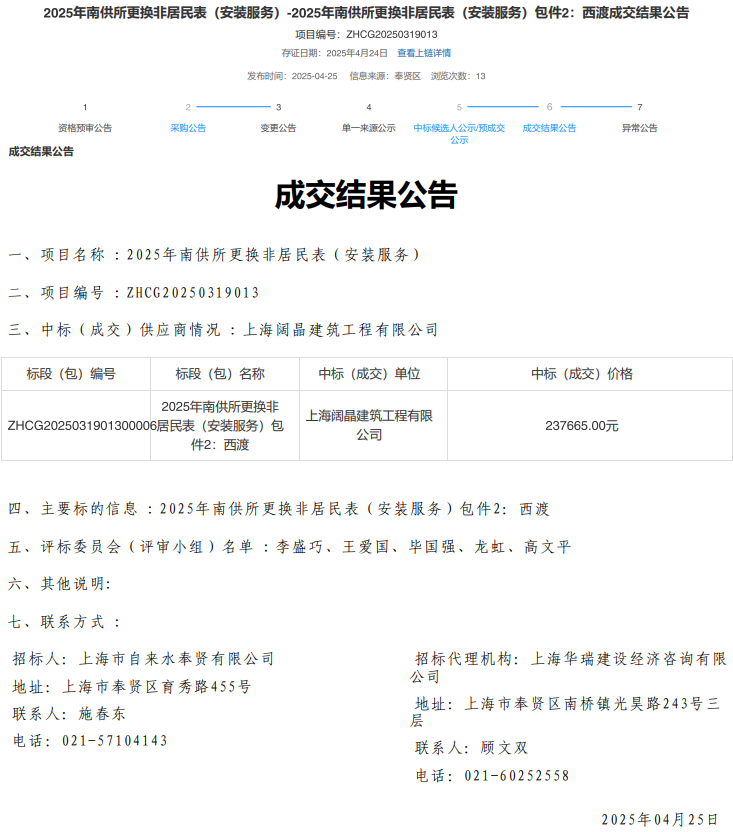Screen dimensions: 733x832
Task: Open the 变更公告 step
Action: coord(278,128)
